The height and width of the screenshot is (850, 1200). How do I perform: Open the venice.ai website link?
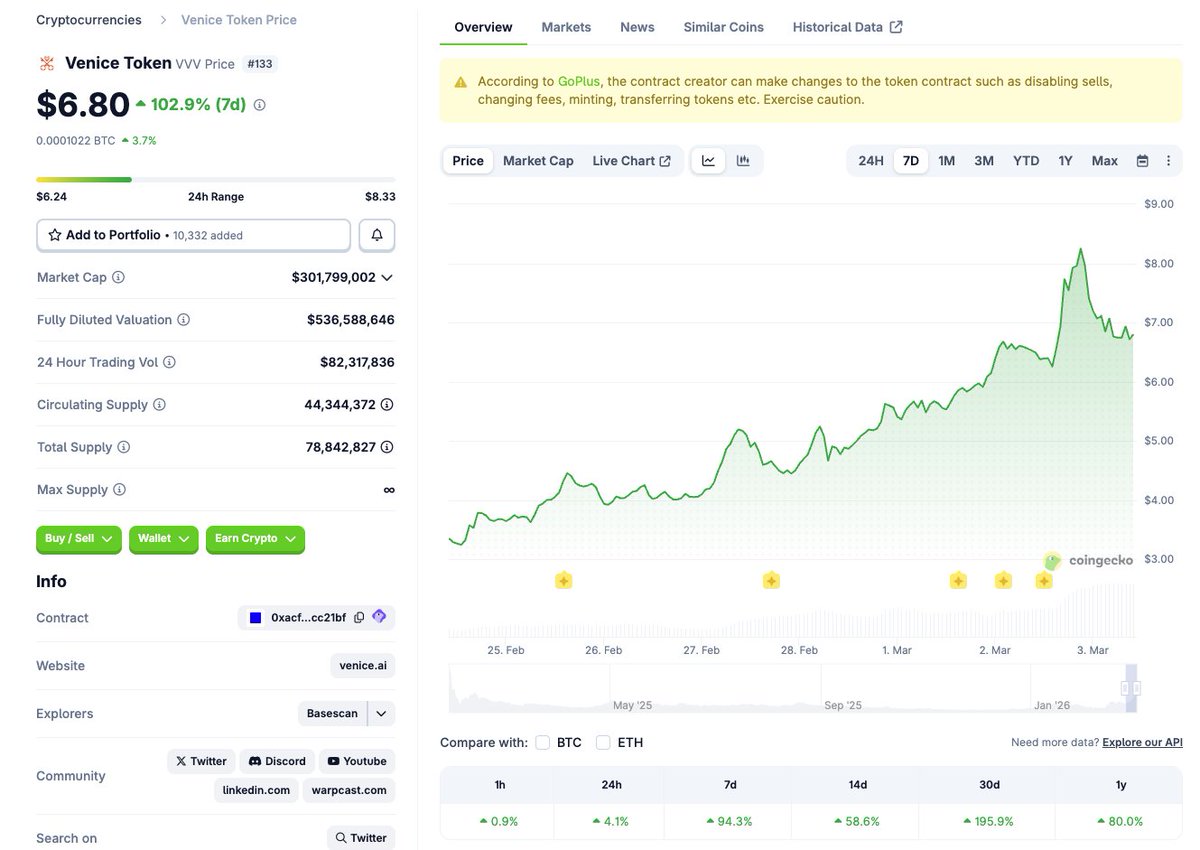362,665
